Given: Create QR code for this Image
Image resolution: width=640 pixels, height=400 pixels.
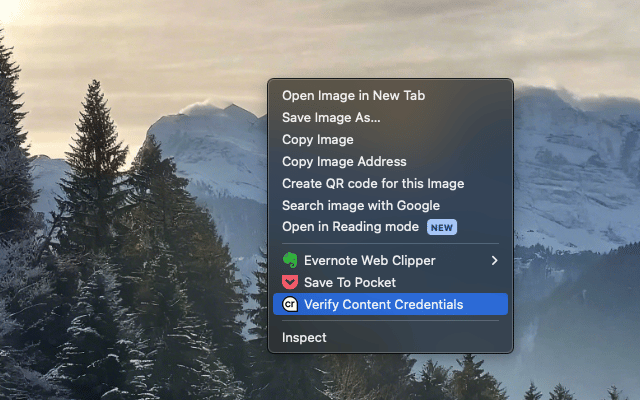Looking at the screenshot, I should click(x=372, y=184).
